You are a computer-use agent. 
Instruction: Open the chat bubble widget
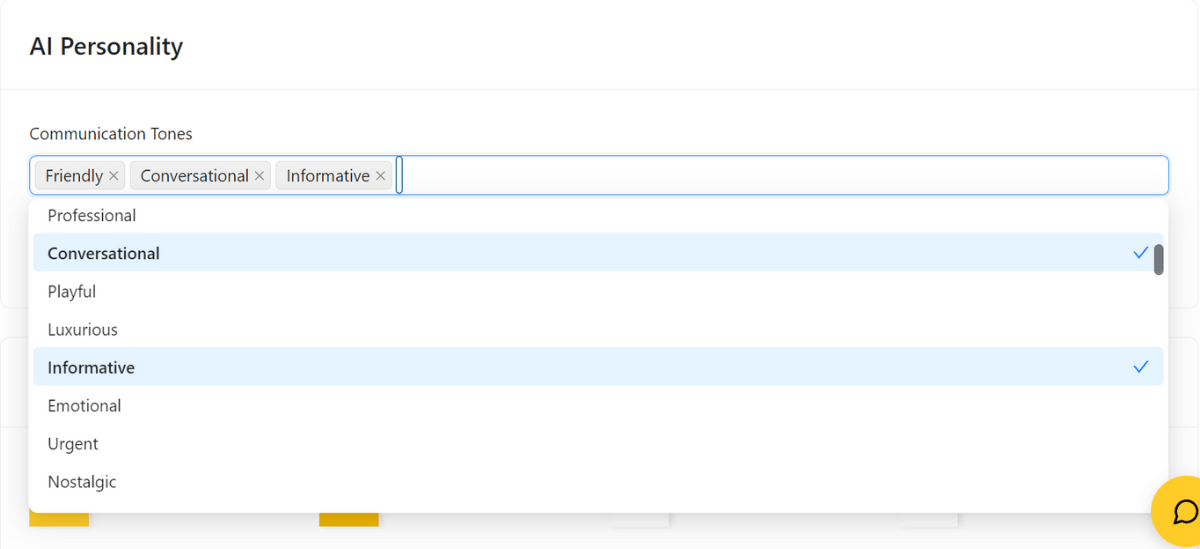coord(1184,512)
